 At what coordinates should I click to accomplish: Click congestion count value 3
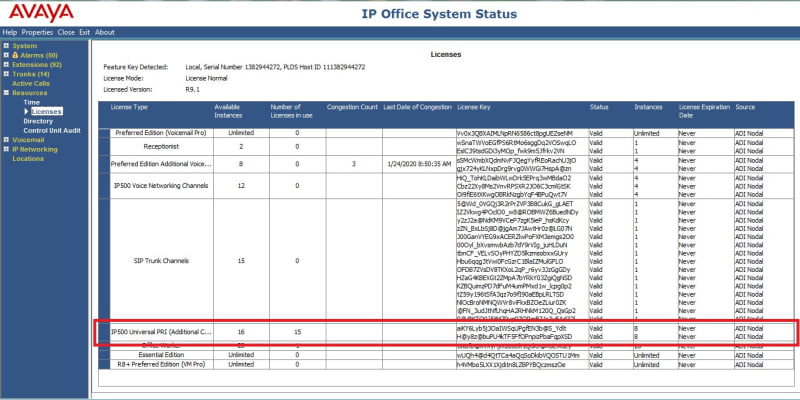tap(354, 164)
